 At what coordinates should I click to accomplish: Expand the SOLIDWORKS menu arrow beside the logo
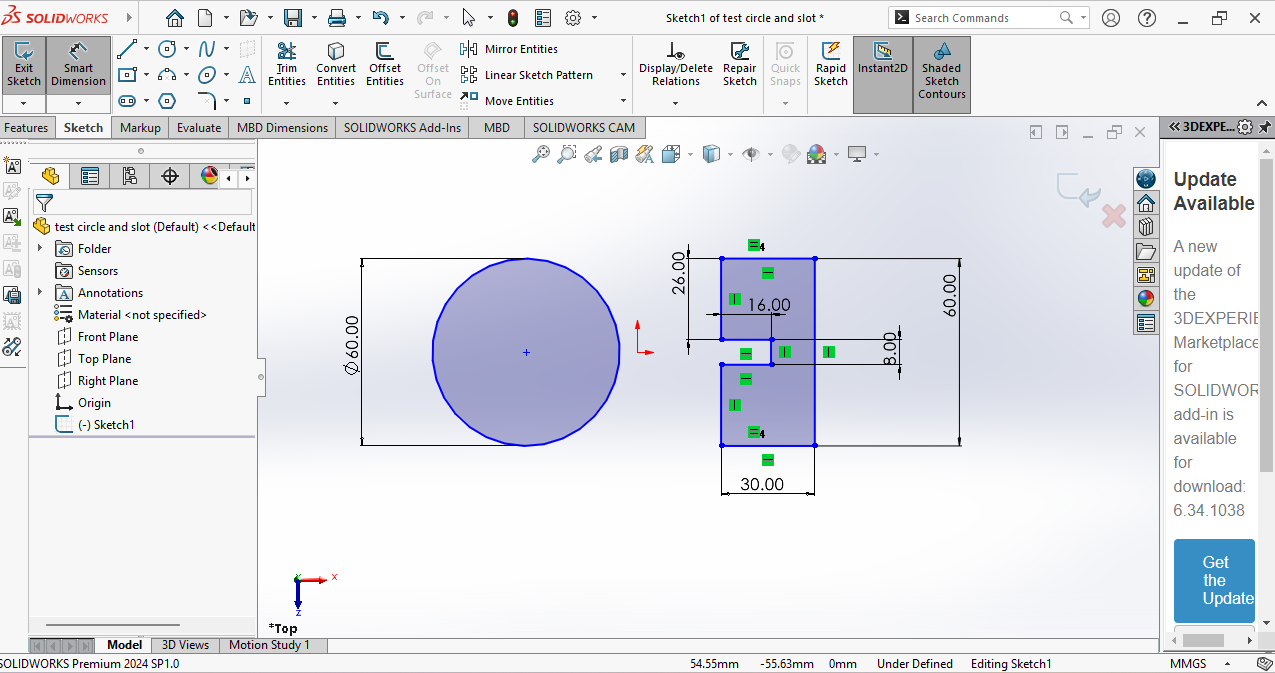click(131, 18)
